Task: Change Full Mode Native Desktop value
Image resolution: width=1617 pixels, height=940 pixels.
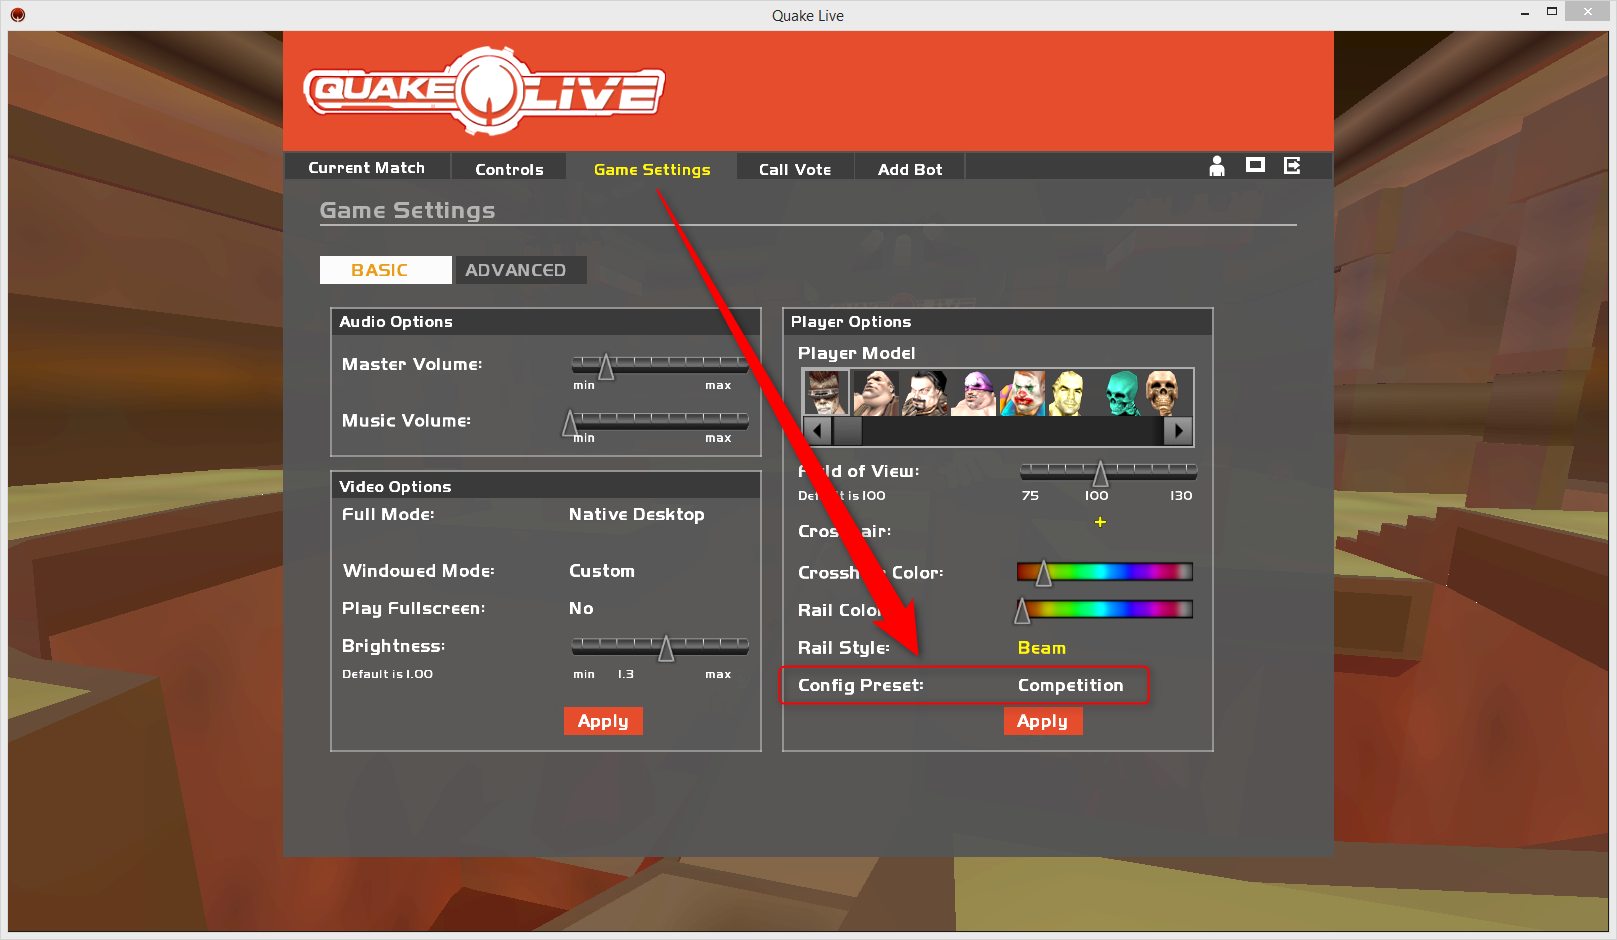Action: click(x=636, y=514)
